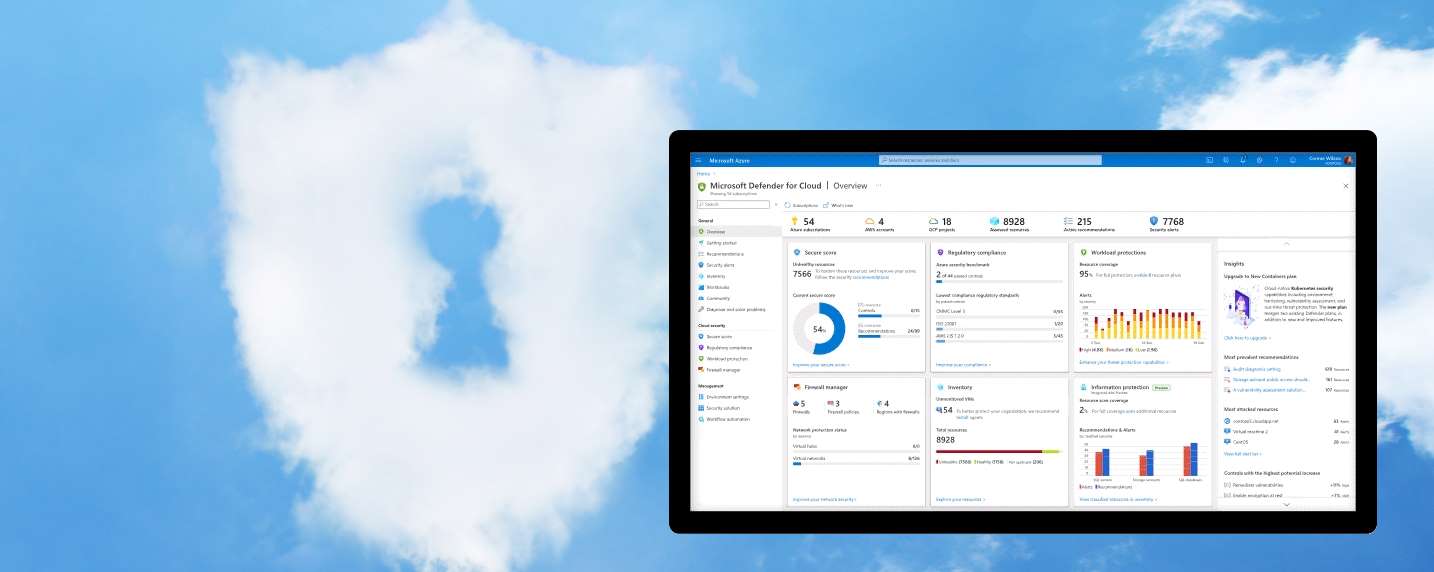Open Improve your compliance link
The image size is (1434, 572).
[963, 365]
